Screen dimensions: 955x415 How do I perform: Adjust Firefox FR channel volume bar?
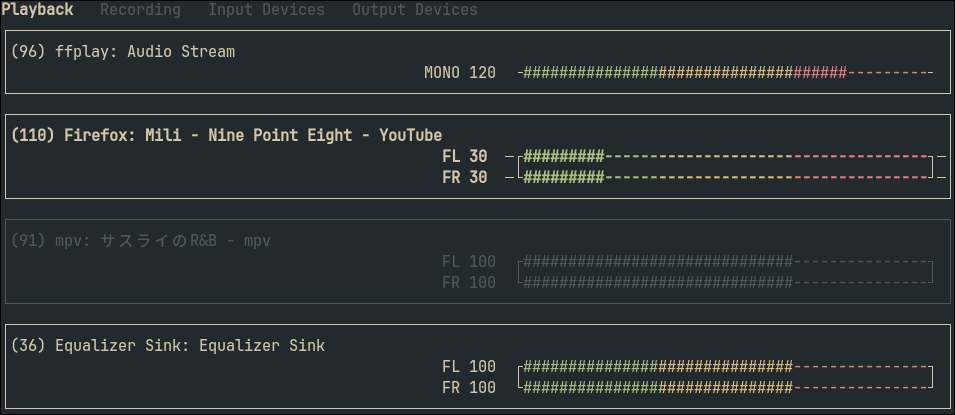click(x=725, y=177)
